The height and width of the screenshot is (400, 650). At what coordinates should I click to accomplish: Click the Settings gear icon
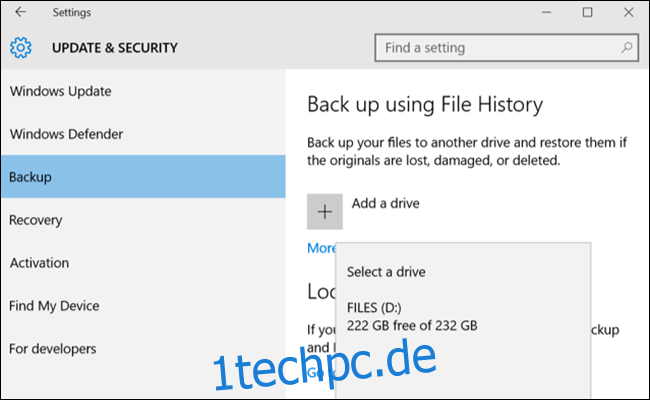click(x=20, y=47)
